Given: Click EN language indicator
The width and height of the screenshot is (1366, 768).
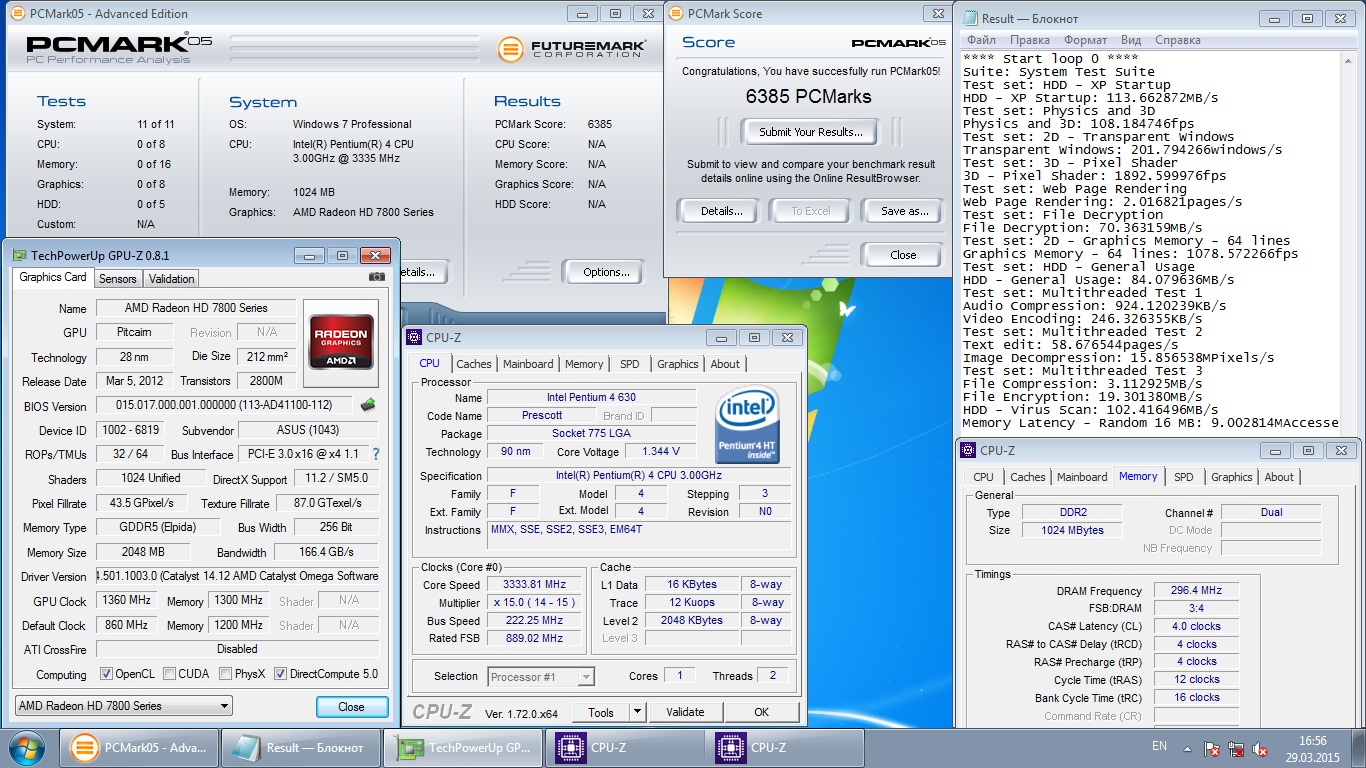Looking at the screenshot, I should (x=1159, y=746).
